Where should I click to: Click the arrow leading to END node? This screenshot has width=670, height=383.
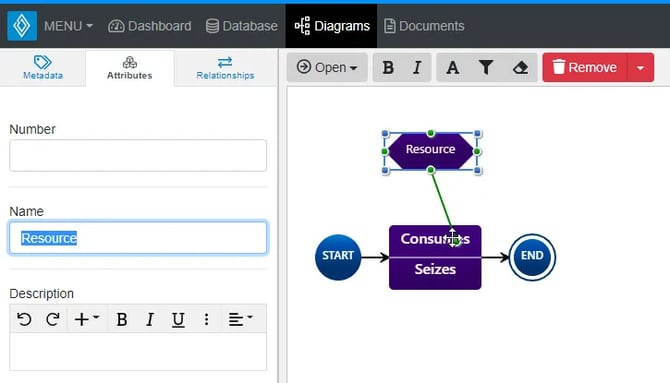tap(495, 257)
